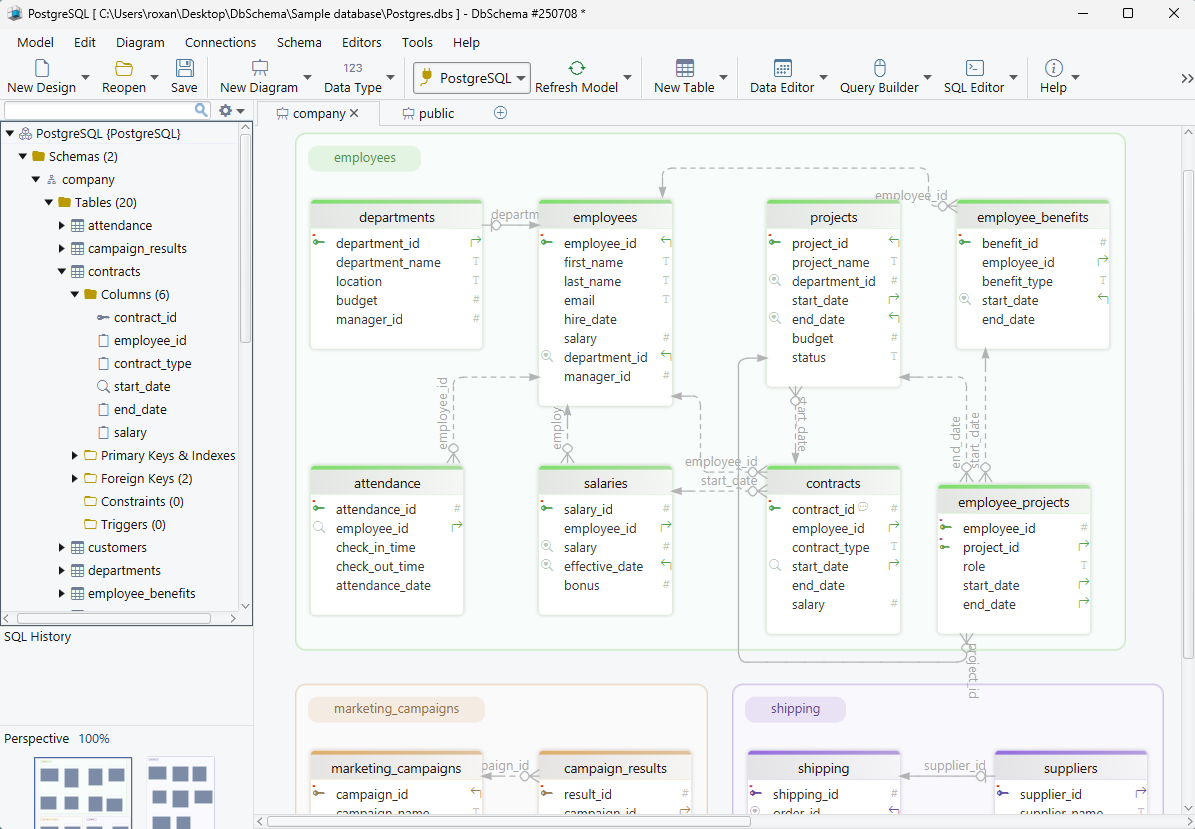Open New Design dropdown arrow
1195x829 pixels.
tap(85, 78)
